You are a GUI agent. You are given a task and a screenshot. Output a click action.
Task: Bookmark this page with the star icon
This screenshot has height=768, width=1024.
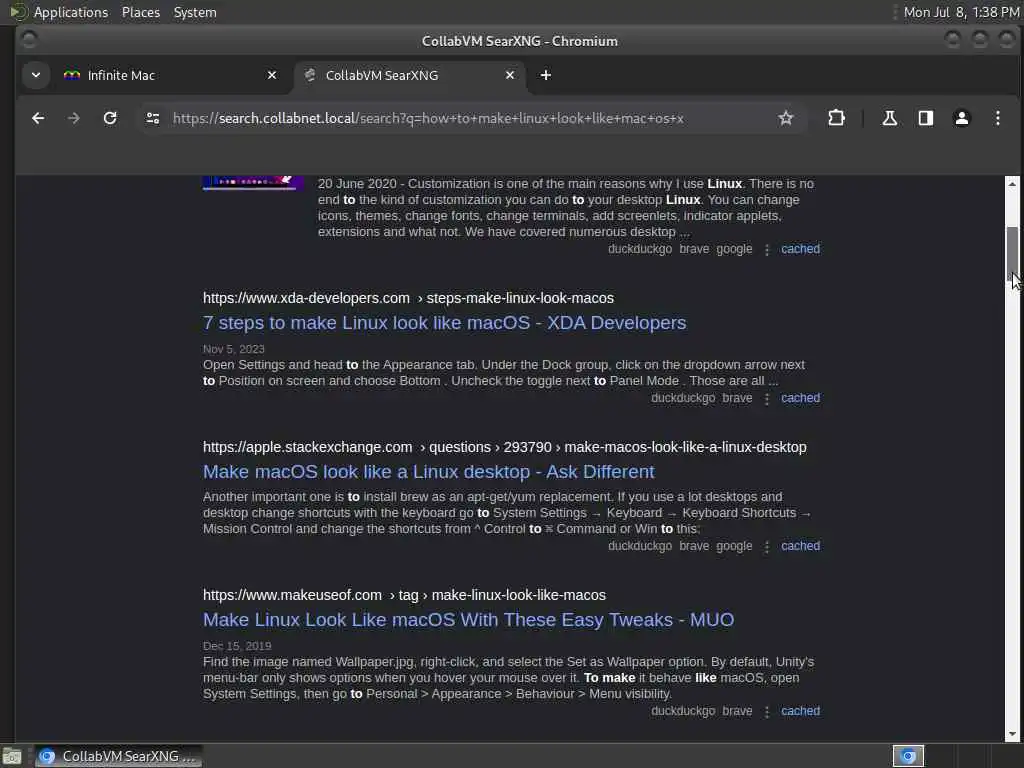786,118
